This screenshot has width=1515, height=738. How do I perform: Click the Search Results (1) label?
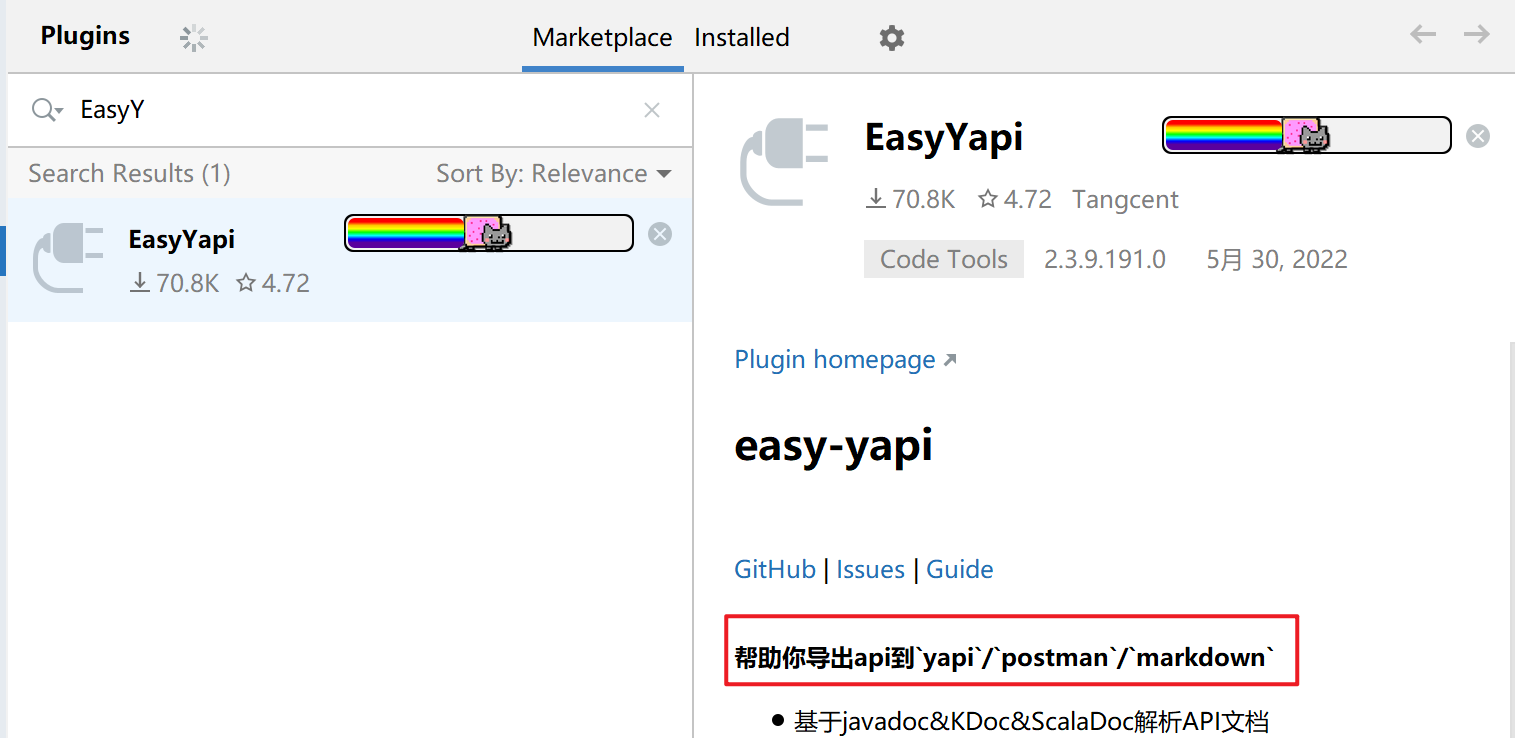coord(129,174)
